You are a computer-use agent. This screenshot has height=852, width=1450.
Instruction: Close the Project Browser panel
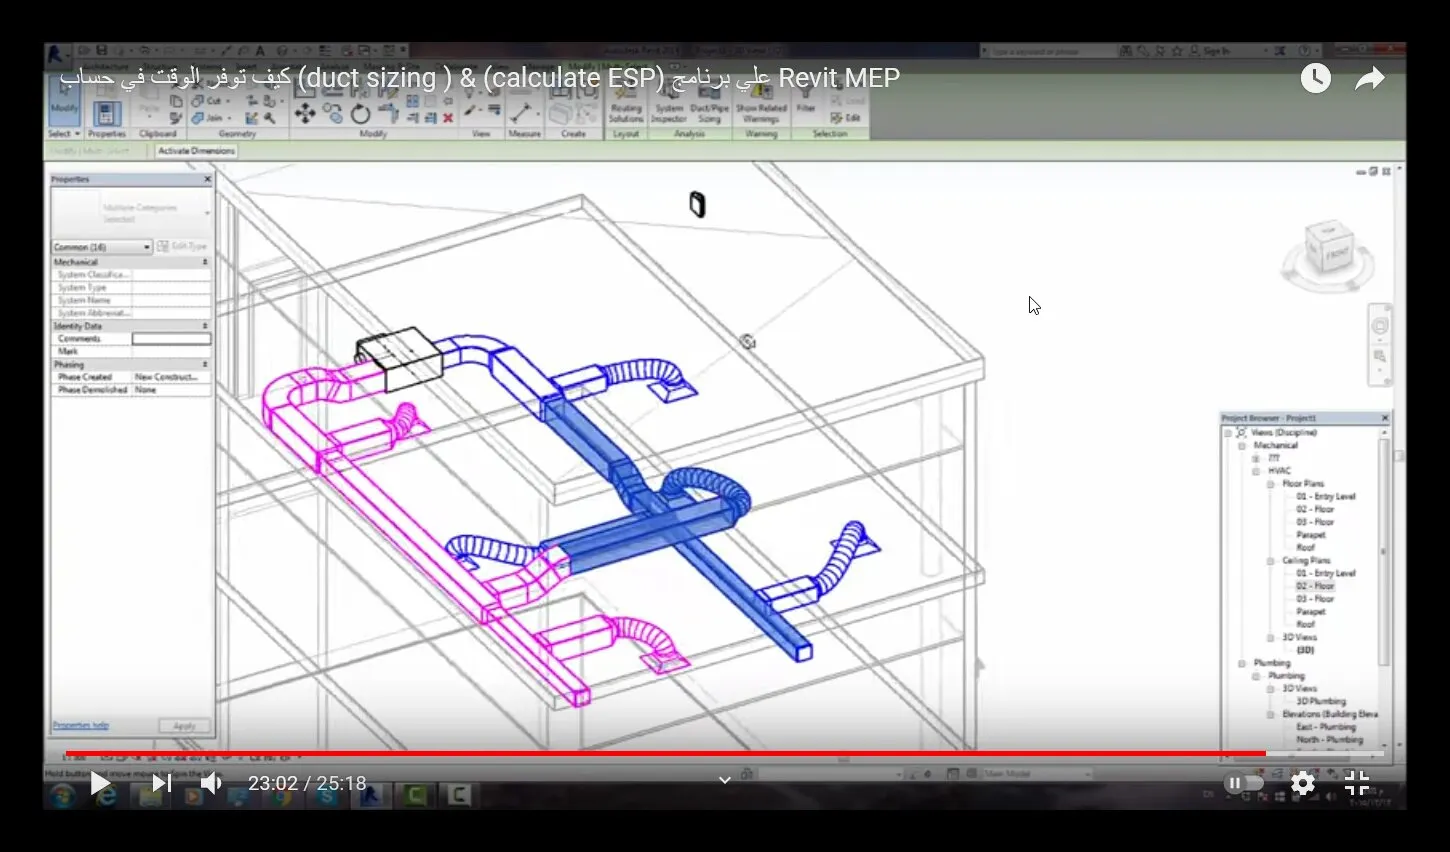[x=1385, y=418]
